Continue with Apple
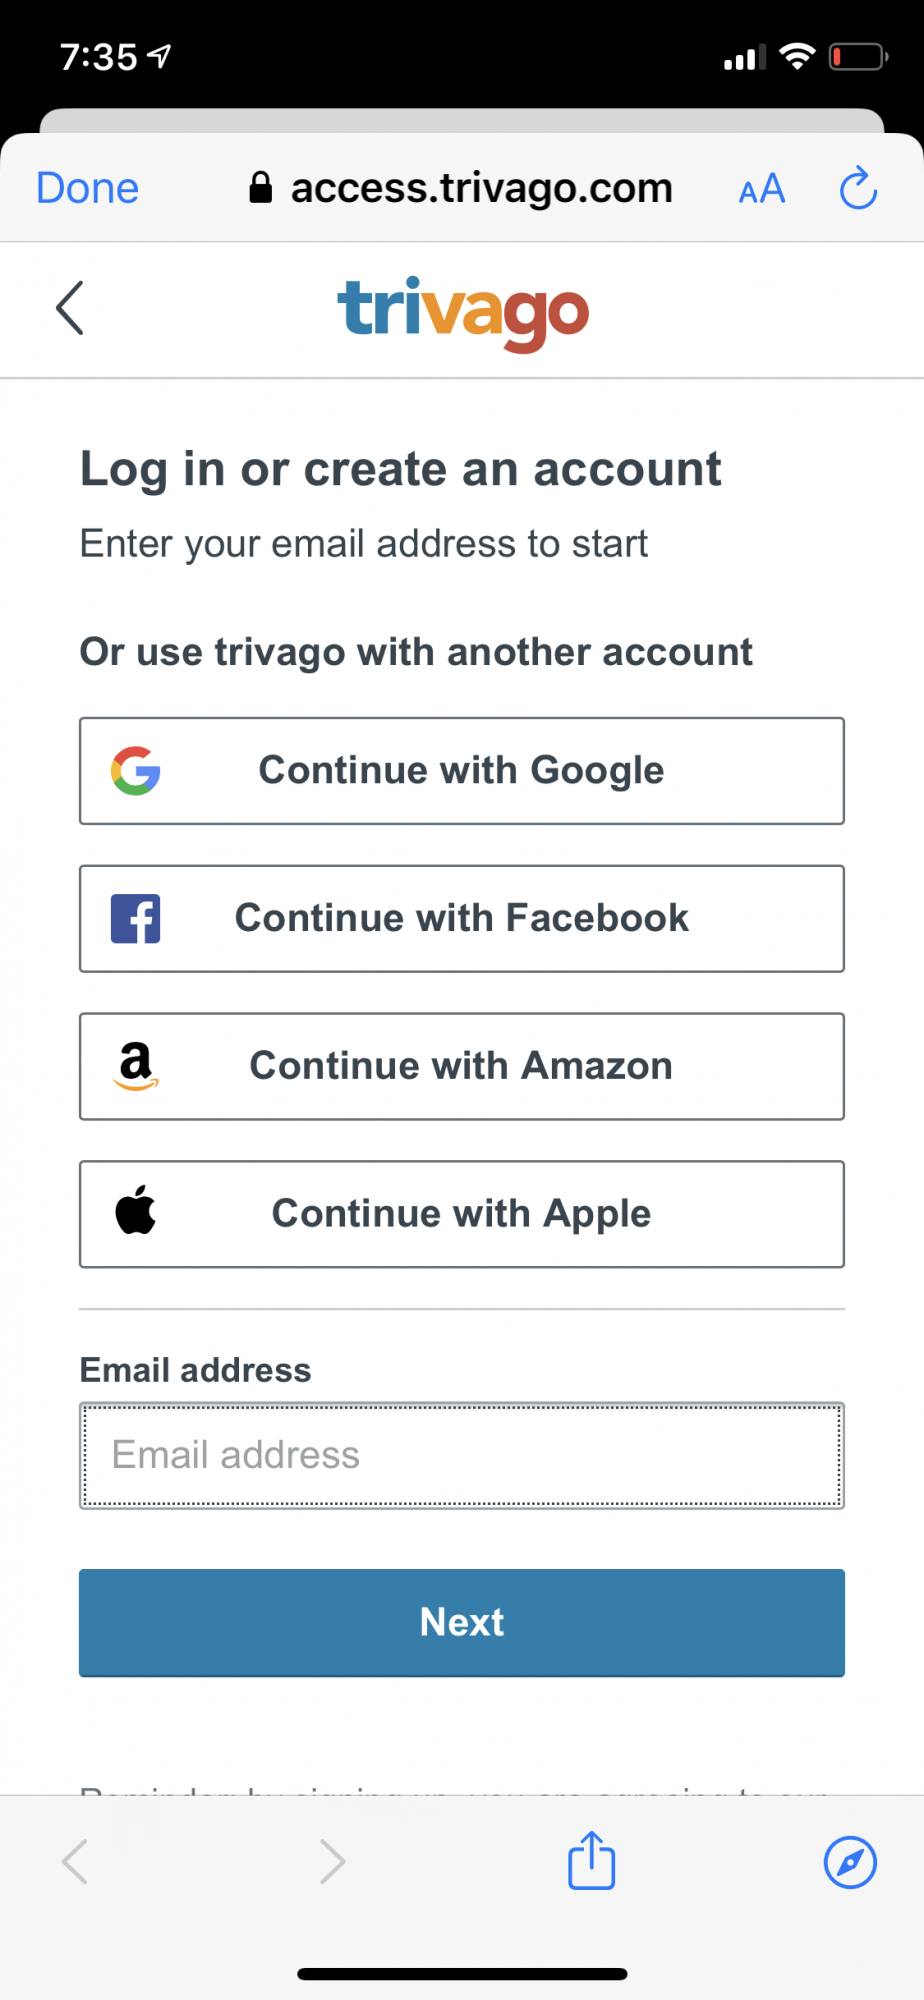 click(x=462, y=1214)
